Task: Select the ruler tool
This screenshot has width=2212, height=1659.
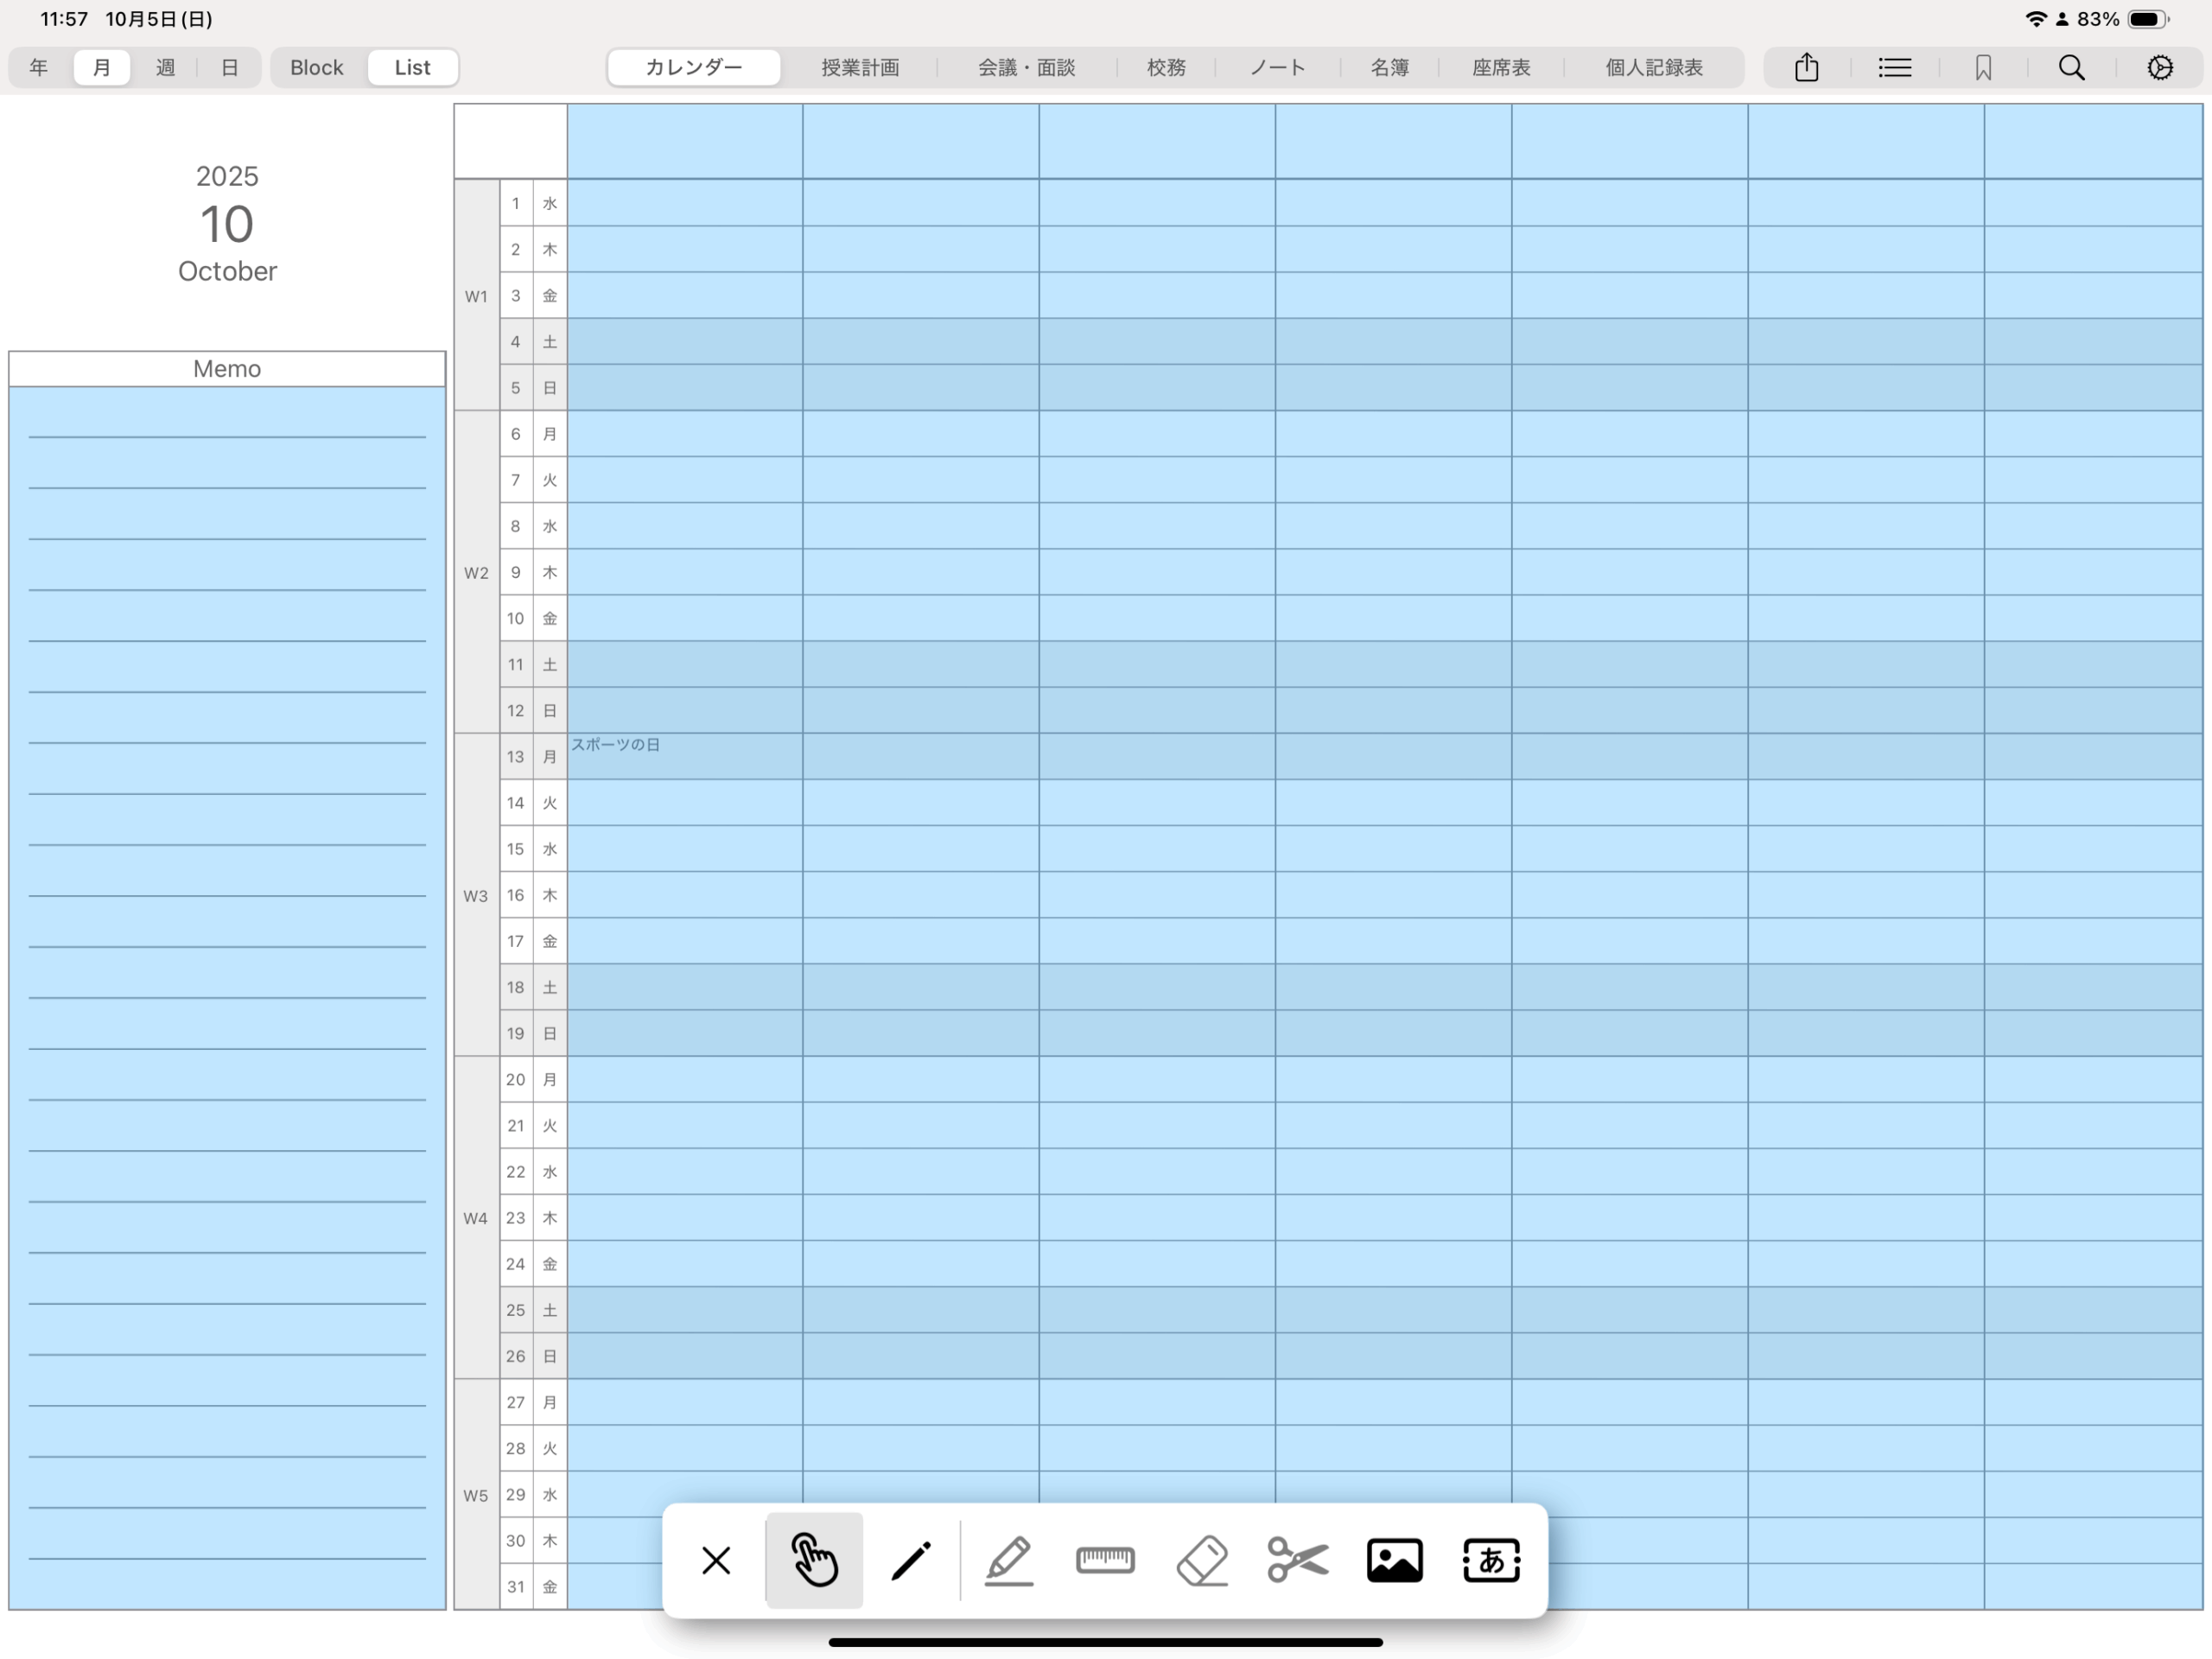Action: (x=1105, y=1559)
